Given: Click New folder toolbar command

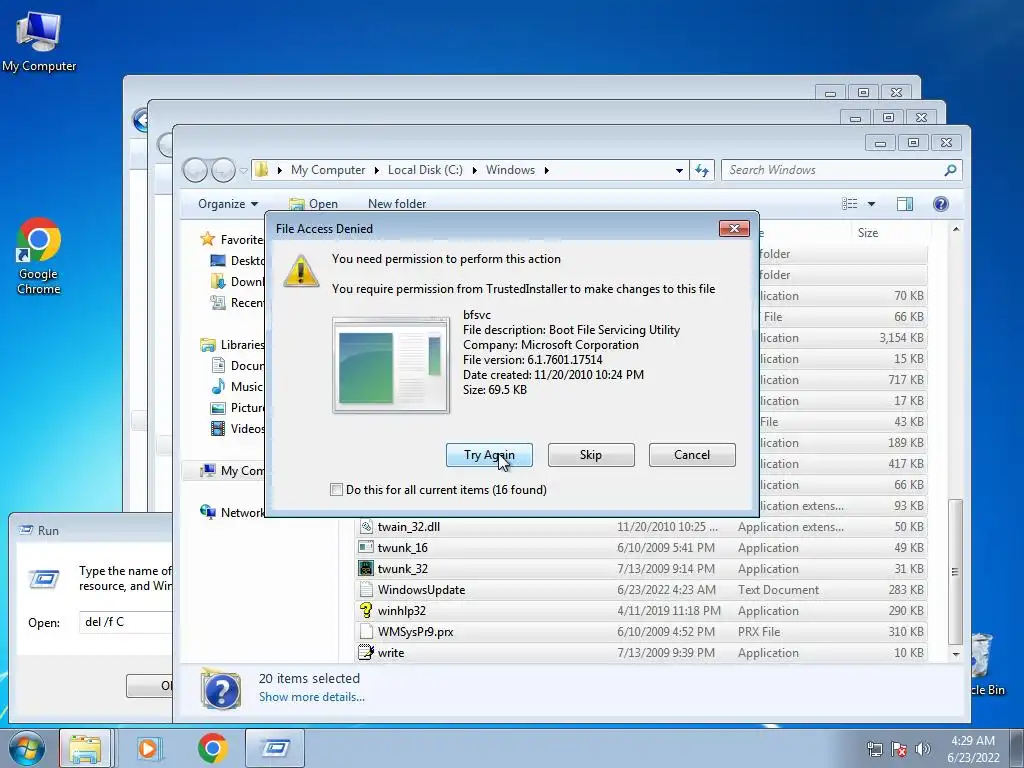Looking at the screenshot, I should click(x=397, y=204).
